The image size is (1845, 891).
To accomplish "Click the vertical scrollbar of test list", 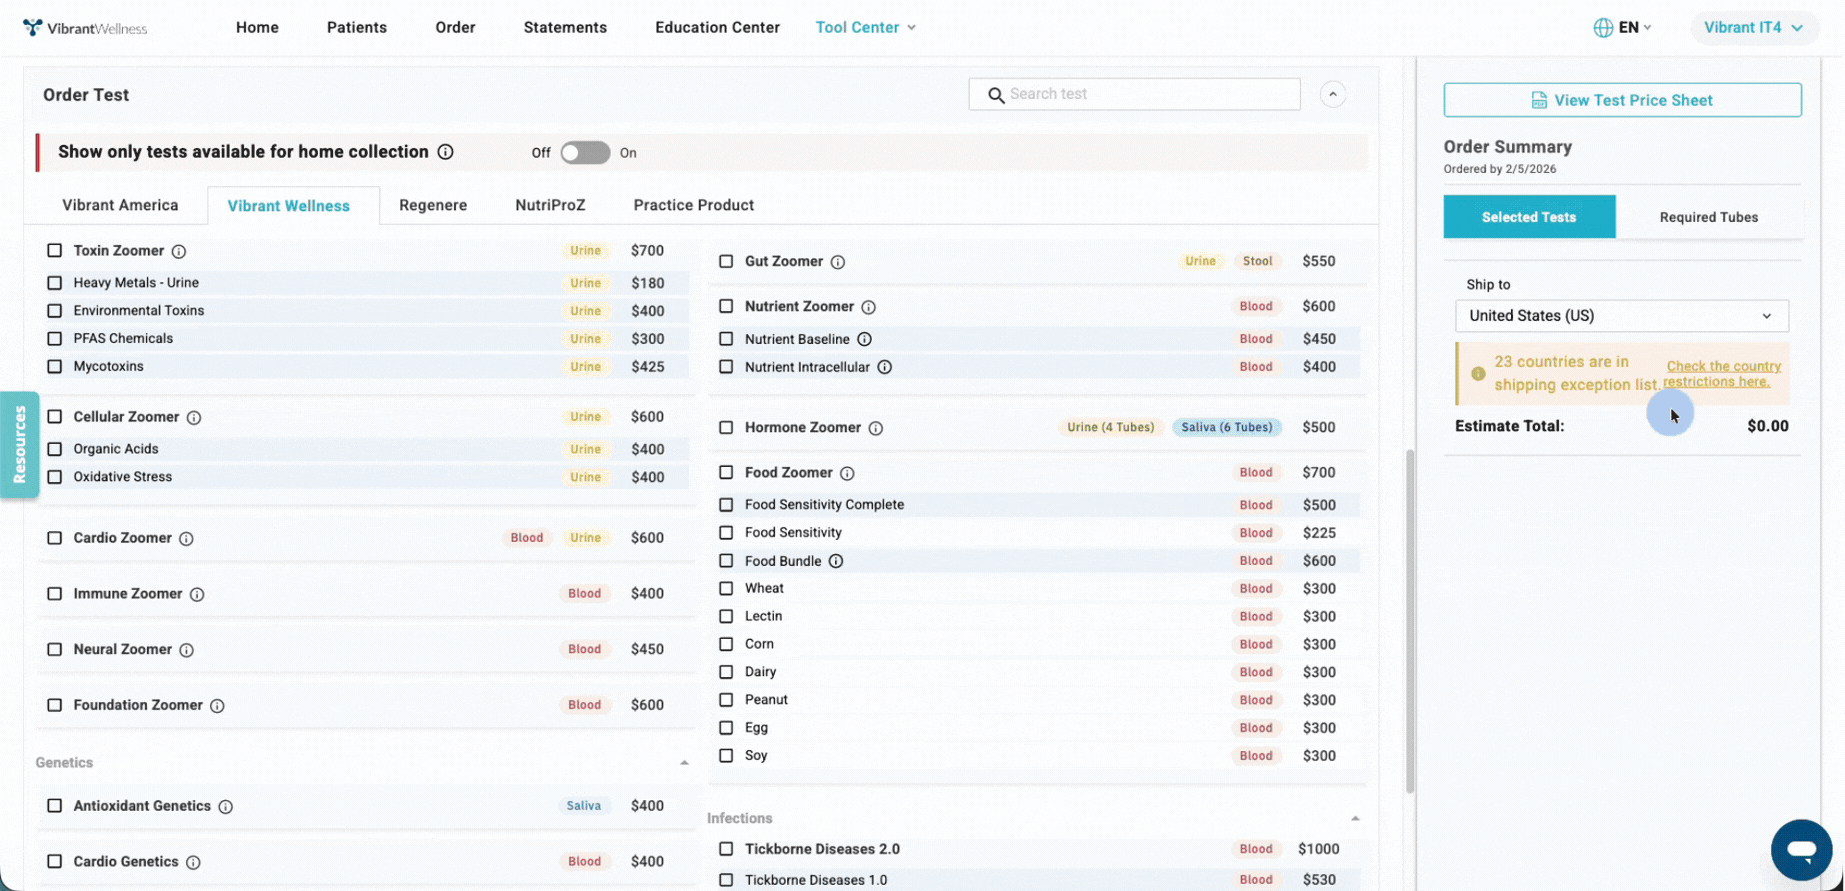I will point(1410,620).
